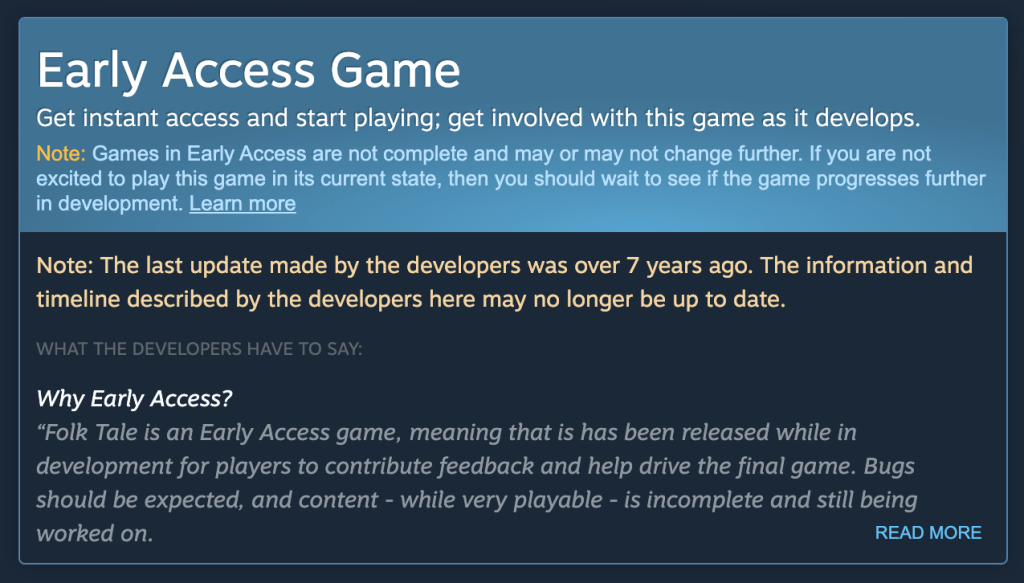
Task: Expand the description with READ MORE
Action: click(x=928, y=533)
